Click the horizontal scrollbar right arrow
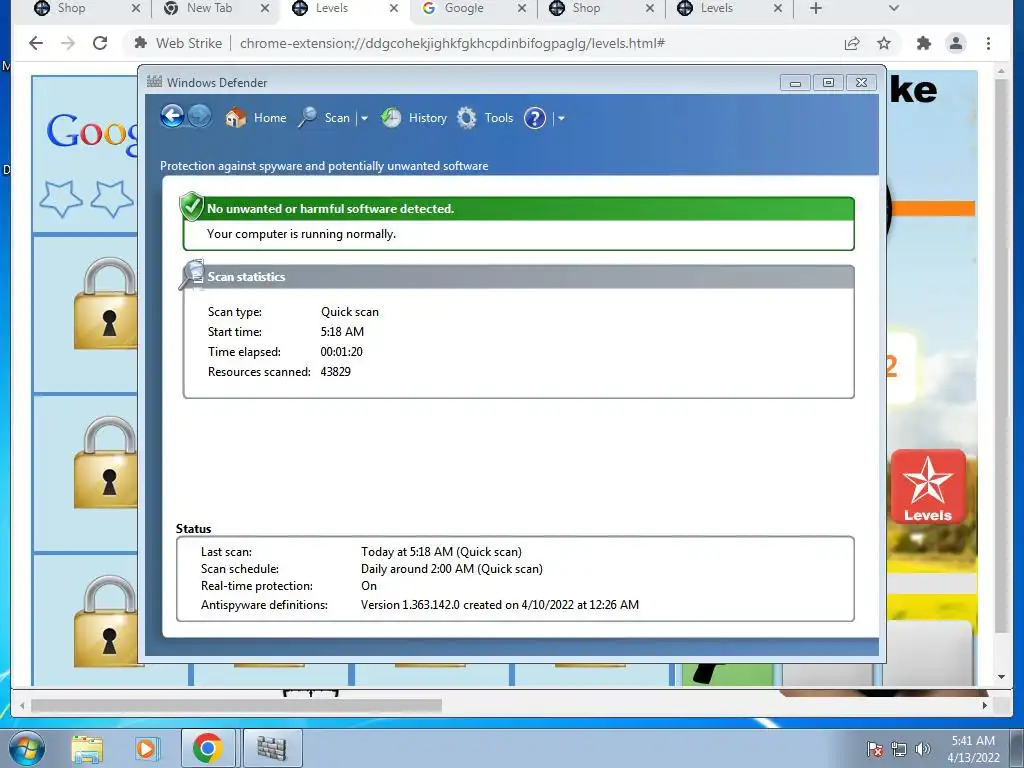Screen dimensions: 1024x768 [x=985, y=705]
